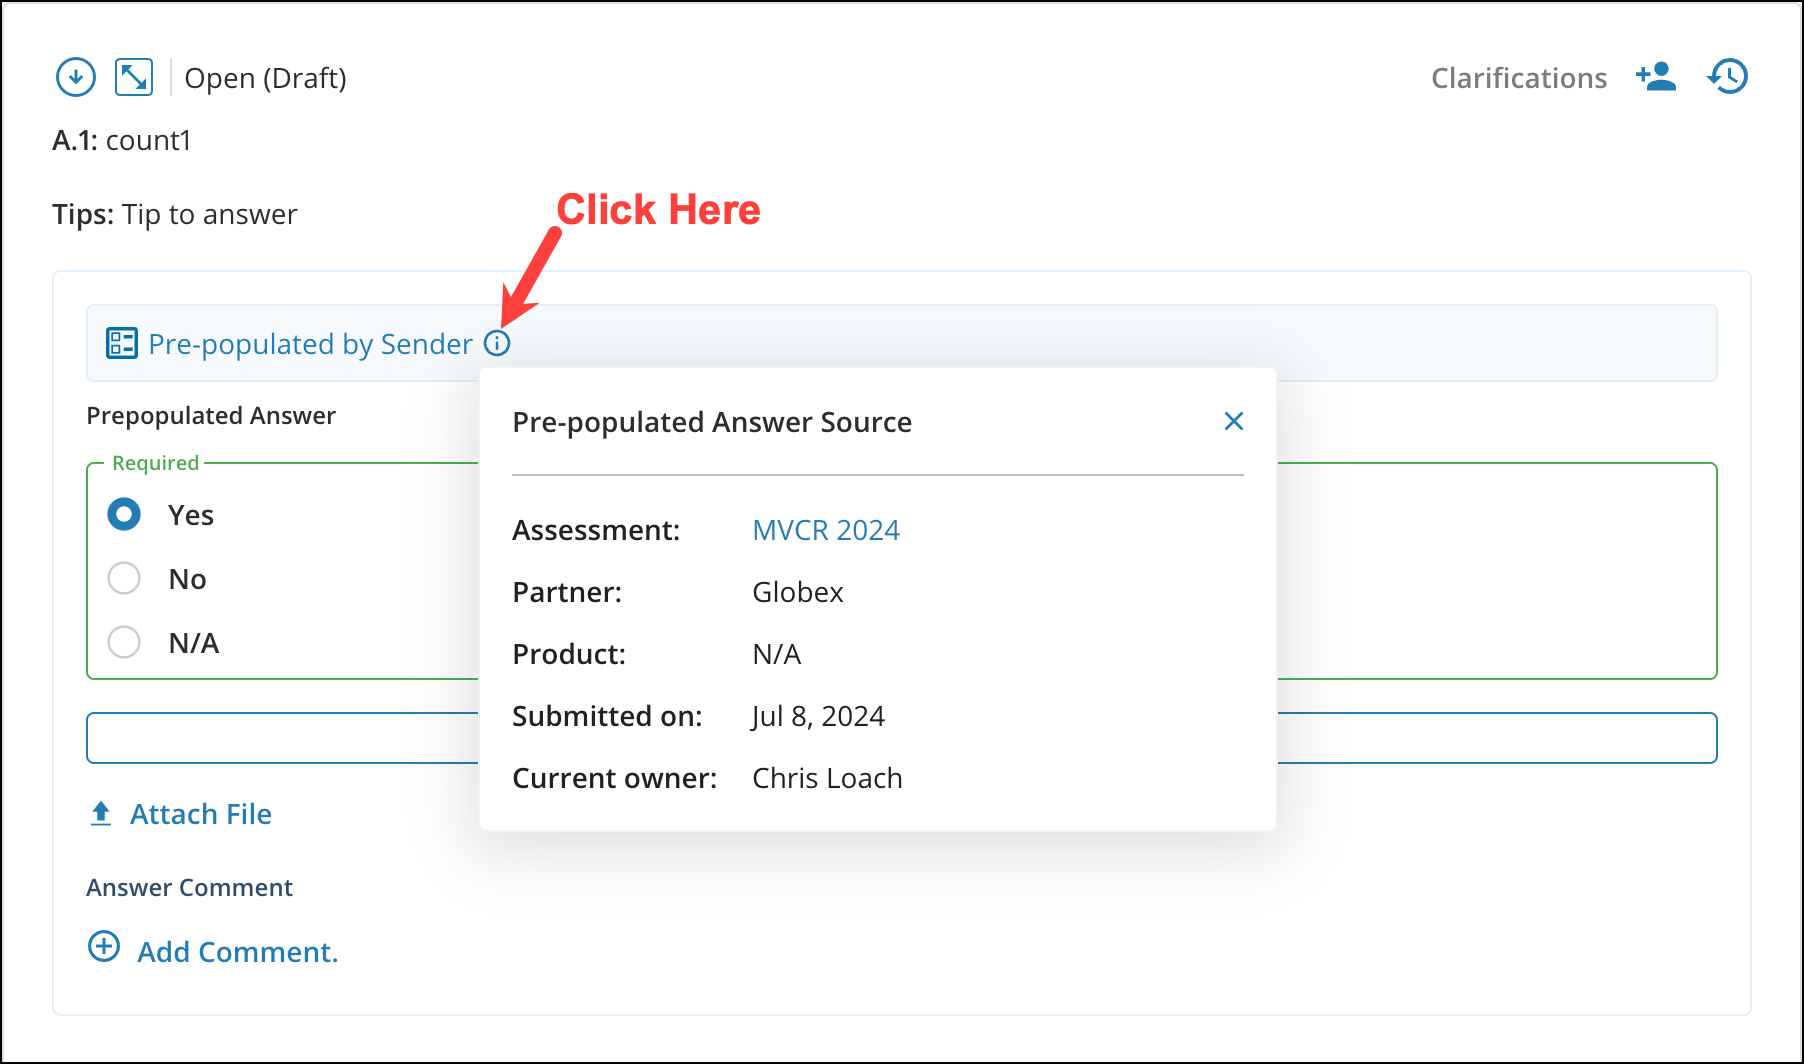Click the pre-populated list icon

[x=122, y=344]
